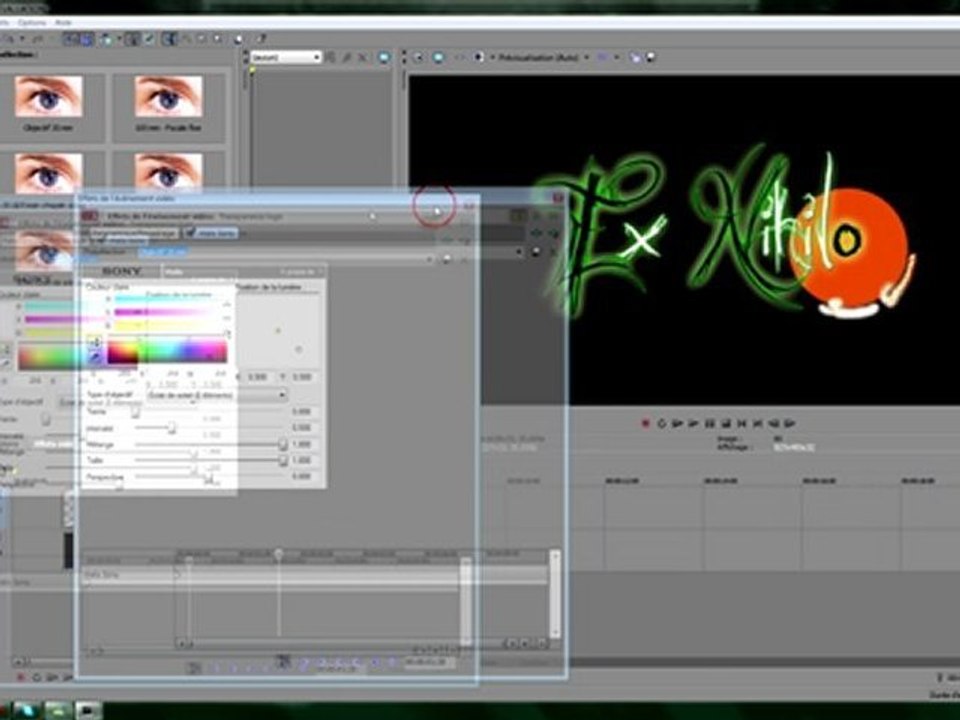Toggle loop playback under the preview
Screen dimensions: 960x720
point(661,423)
